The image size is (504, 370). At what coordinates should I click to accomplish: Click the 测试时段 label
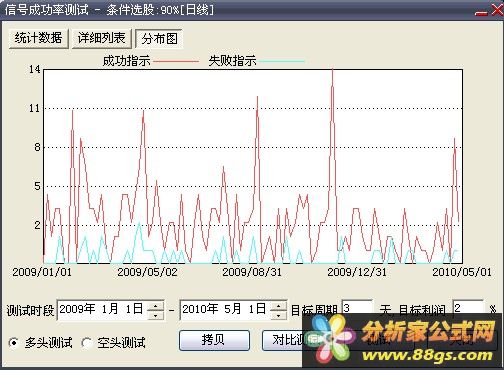tap(30, 311)
